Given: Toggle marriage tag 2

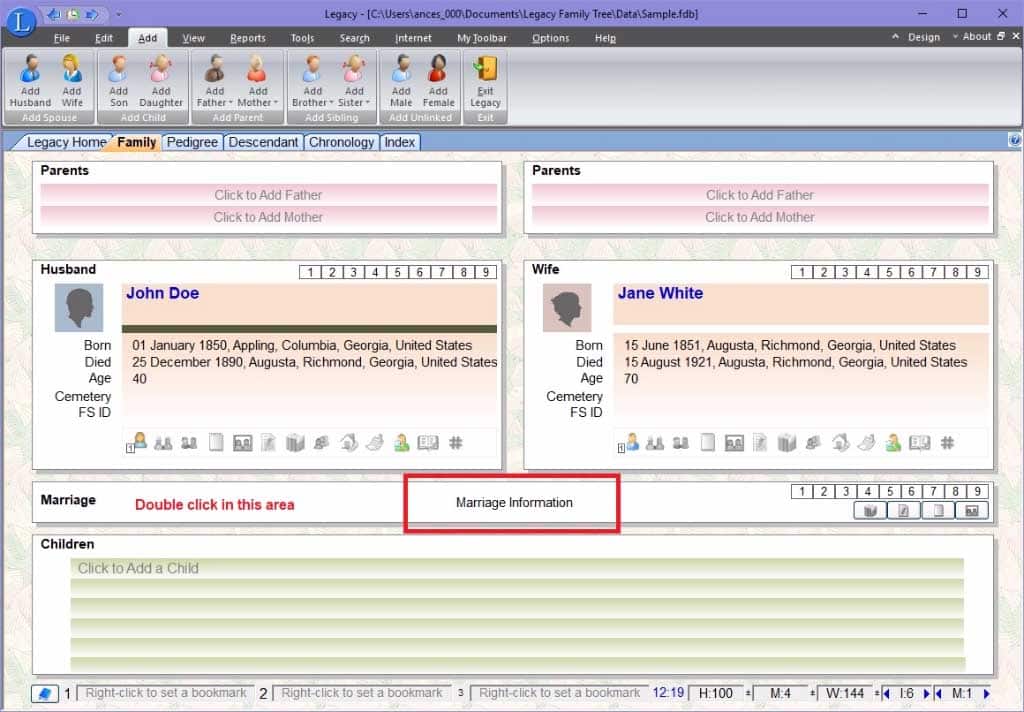Looking at the screenshot, I should click(824, 492).
